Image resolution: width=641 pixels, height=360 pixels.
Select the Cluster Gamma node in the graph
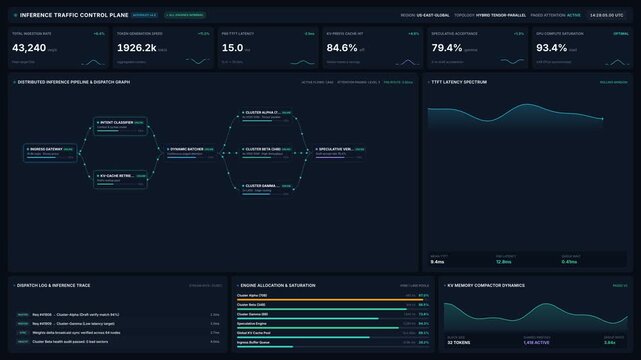tap(267, 189)
